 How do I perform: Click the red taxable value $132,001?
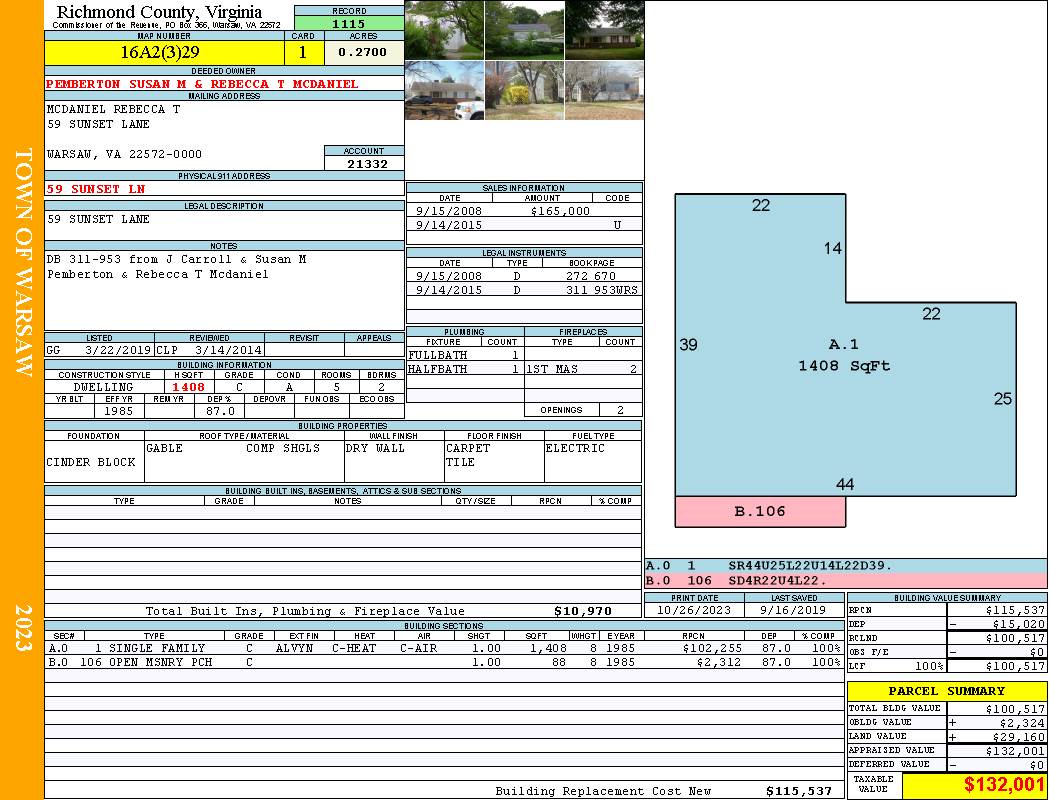tap(974, 786)
